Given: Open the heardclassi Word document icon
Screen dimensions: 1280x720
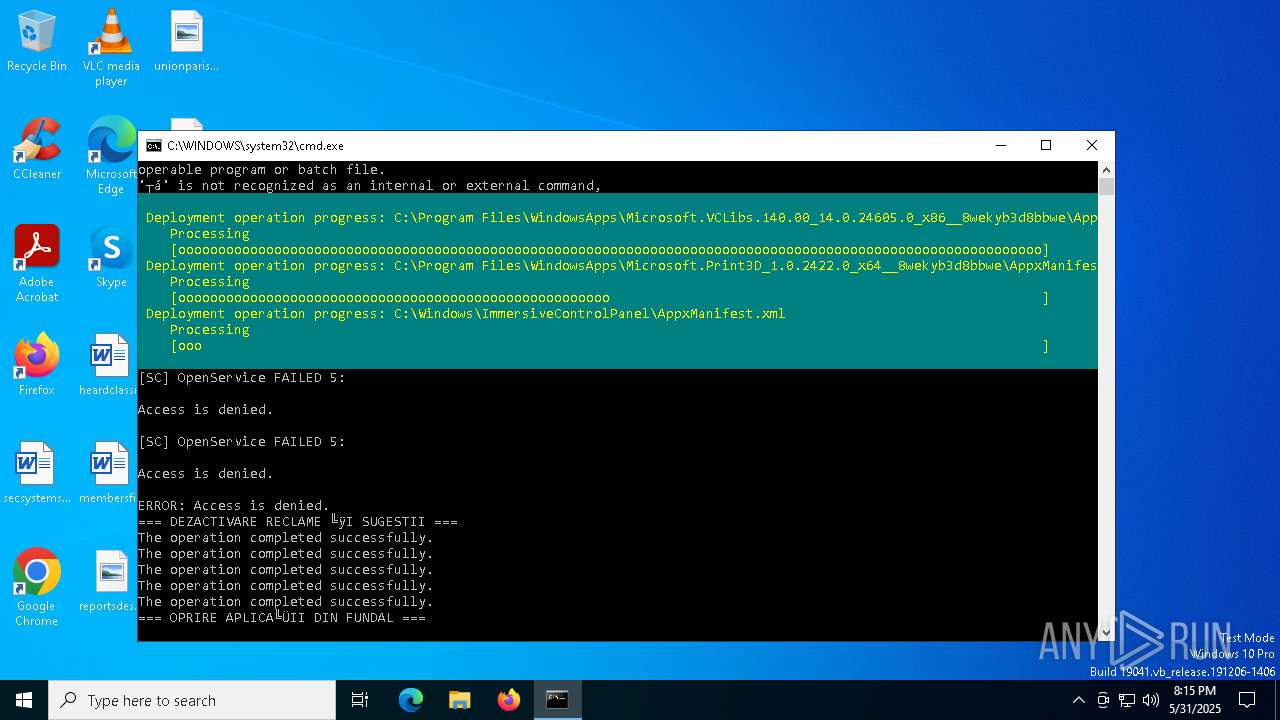Looking at the screenshot, I should (x=108, y=365).
